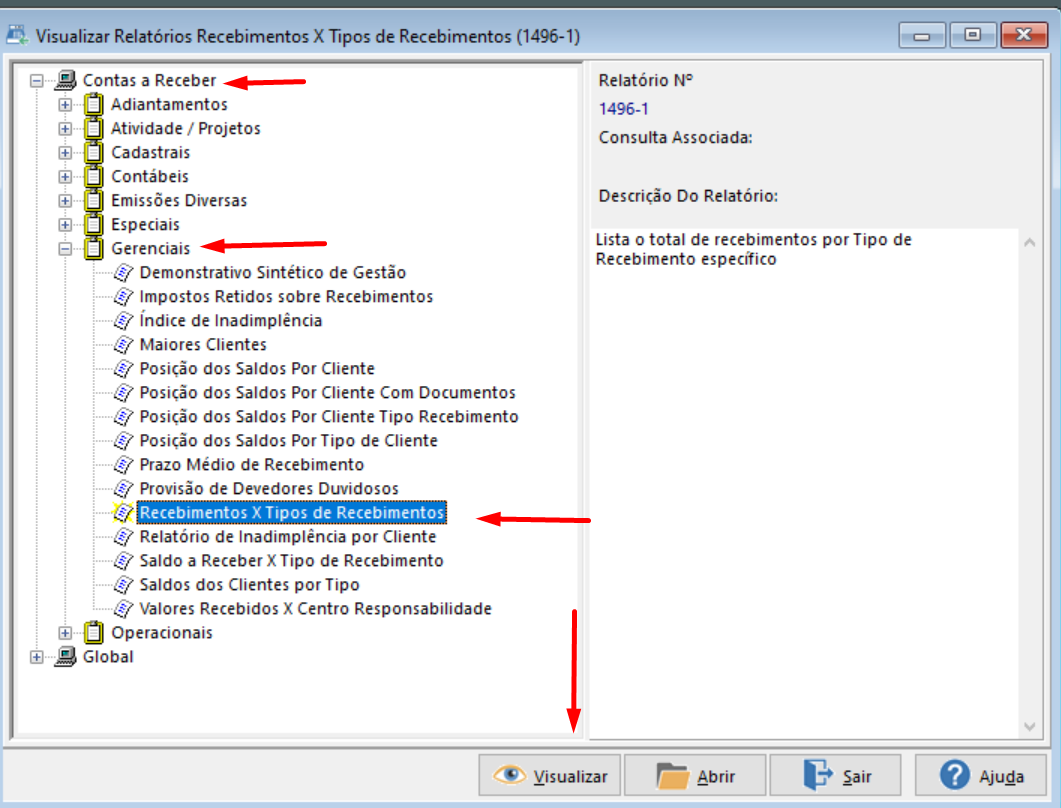Click the window title bar application icon
Screen dimensions: 1061x808
click(x=18, y=35)
